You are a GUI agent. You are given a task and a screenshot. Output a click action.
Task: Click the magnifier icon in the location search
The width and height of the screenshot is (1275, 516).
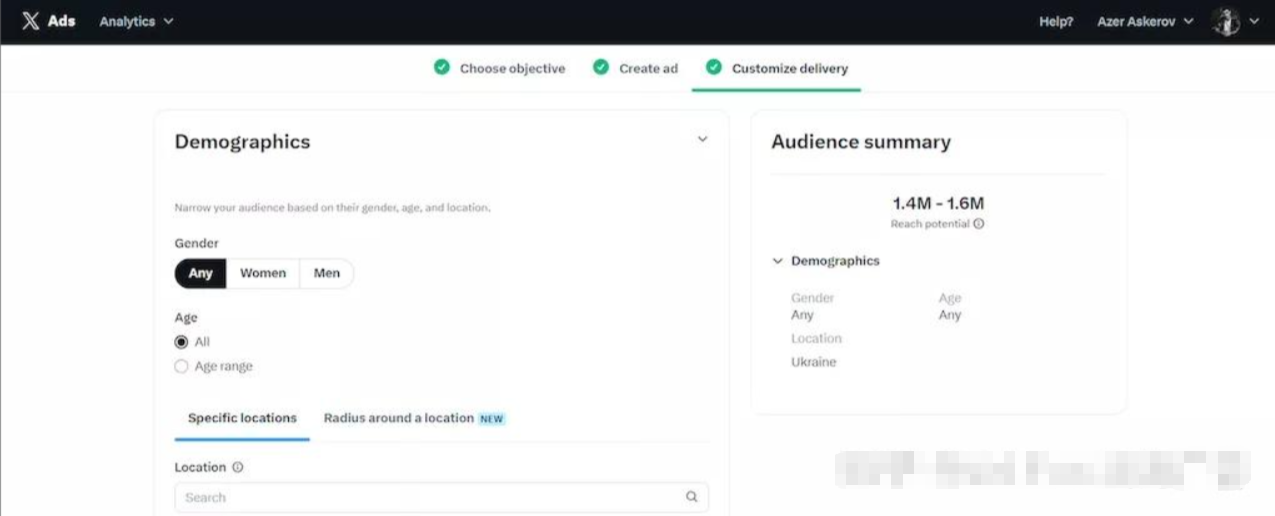coord(691,497)
